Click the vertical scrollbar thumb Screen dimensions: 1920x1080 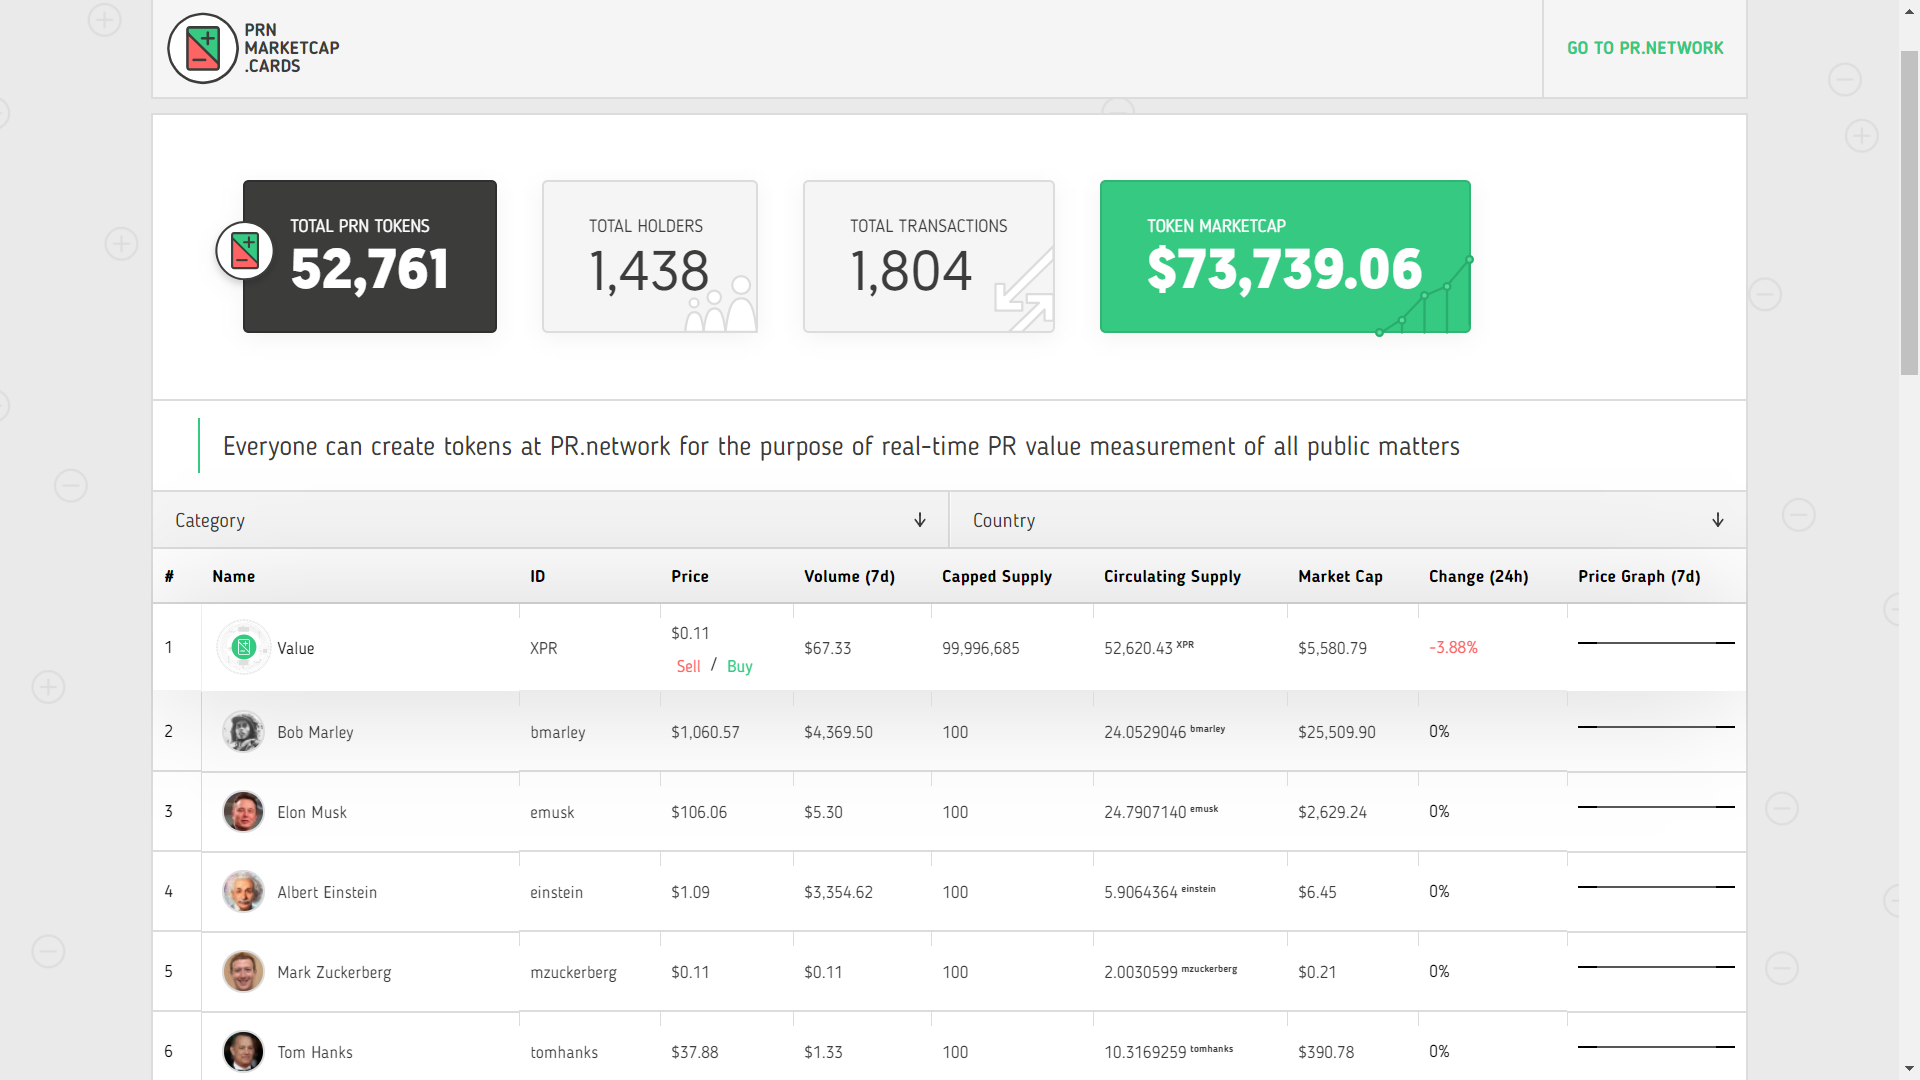[1909, 212]
